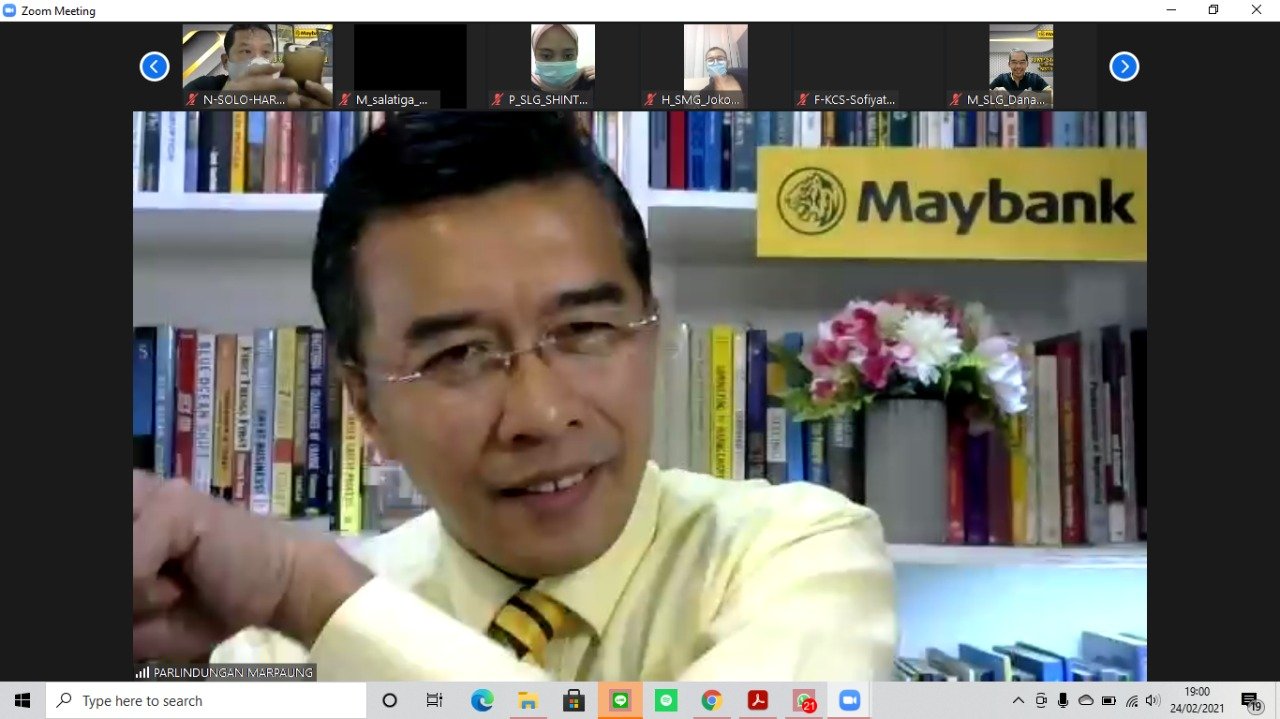Image resolution: width=1280 pixels, height=719 pixels.
Task: Select M_SLG_Dana participant video thumbnail
Action: [x=1021, y=66]
